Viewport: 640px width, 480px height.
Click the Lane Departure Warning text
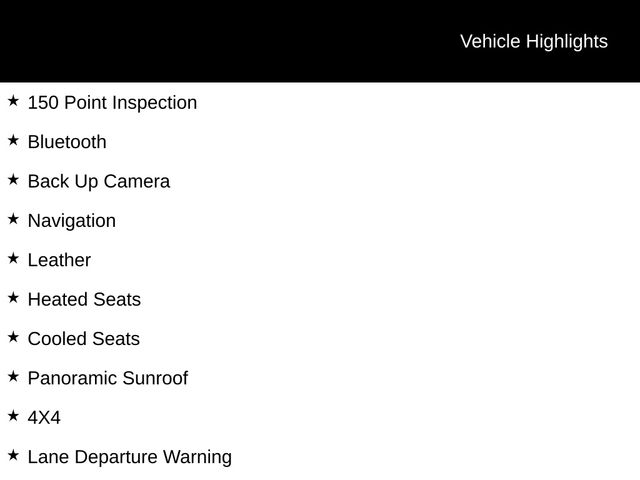pyautogui.click(x=130, y=457)
